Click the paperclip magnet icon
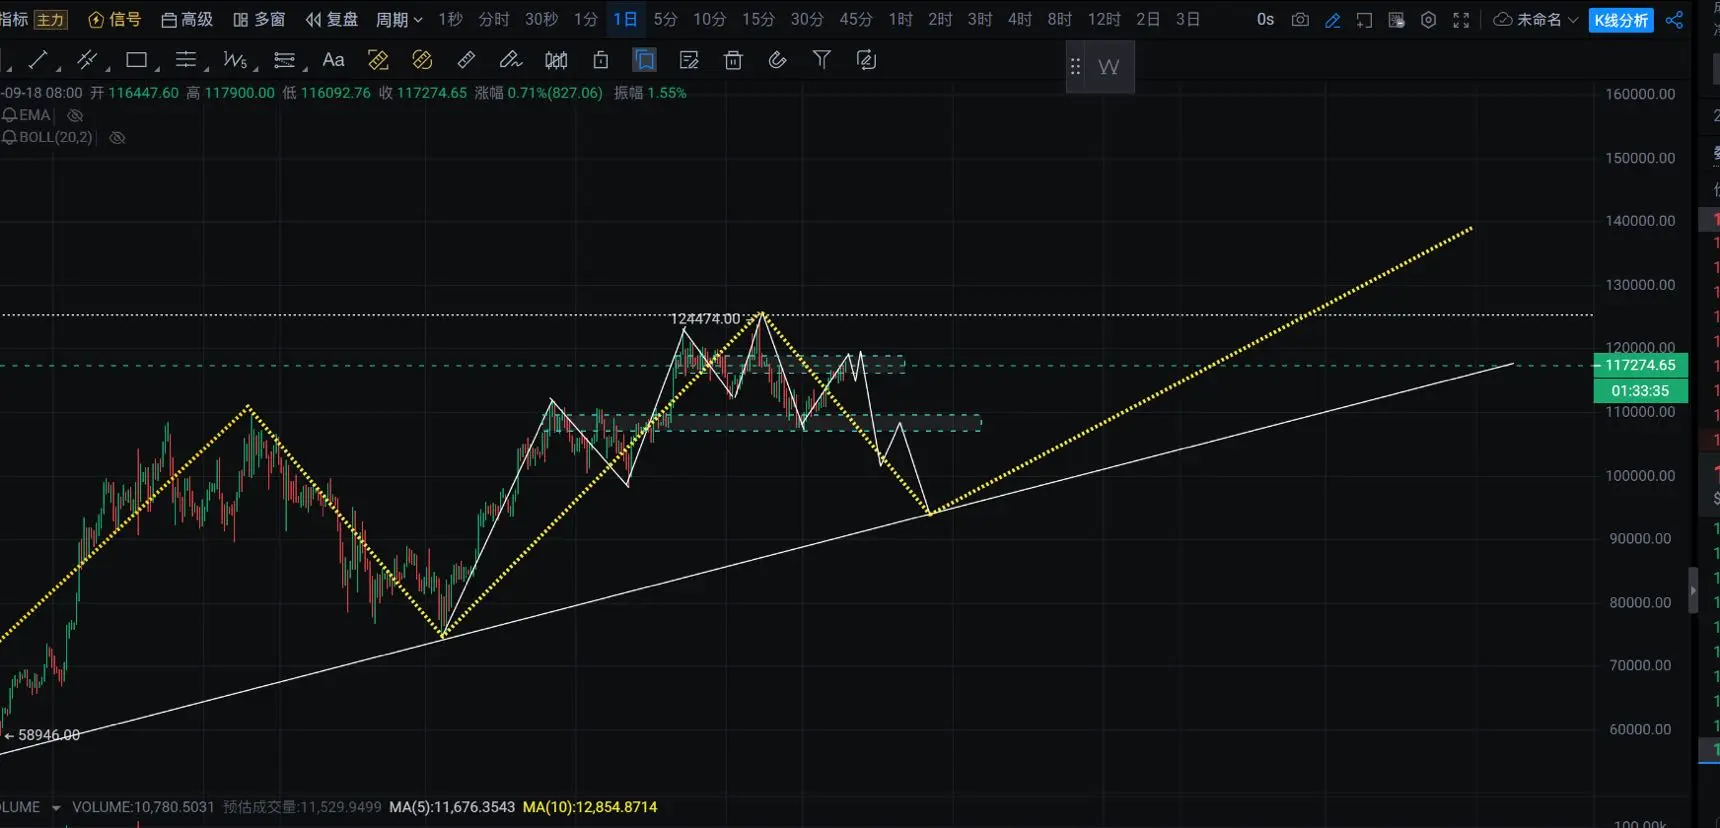Screen dimensions: 1720x828 click(777, 61)
